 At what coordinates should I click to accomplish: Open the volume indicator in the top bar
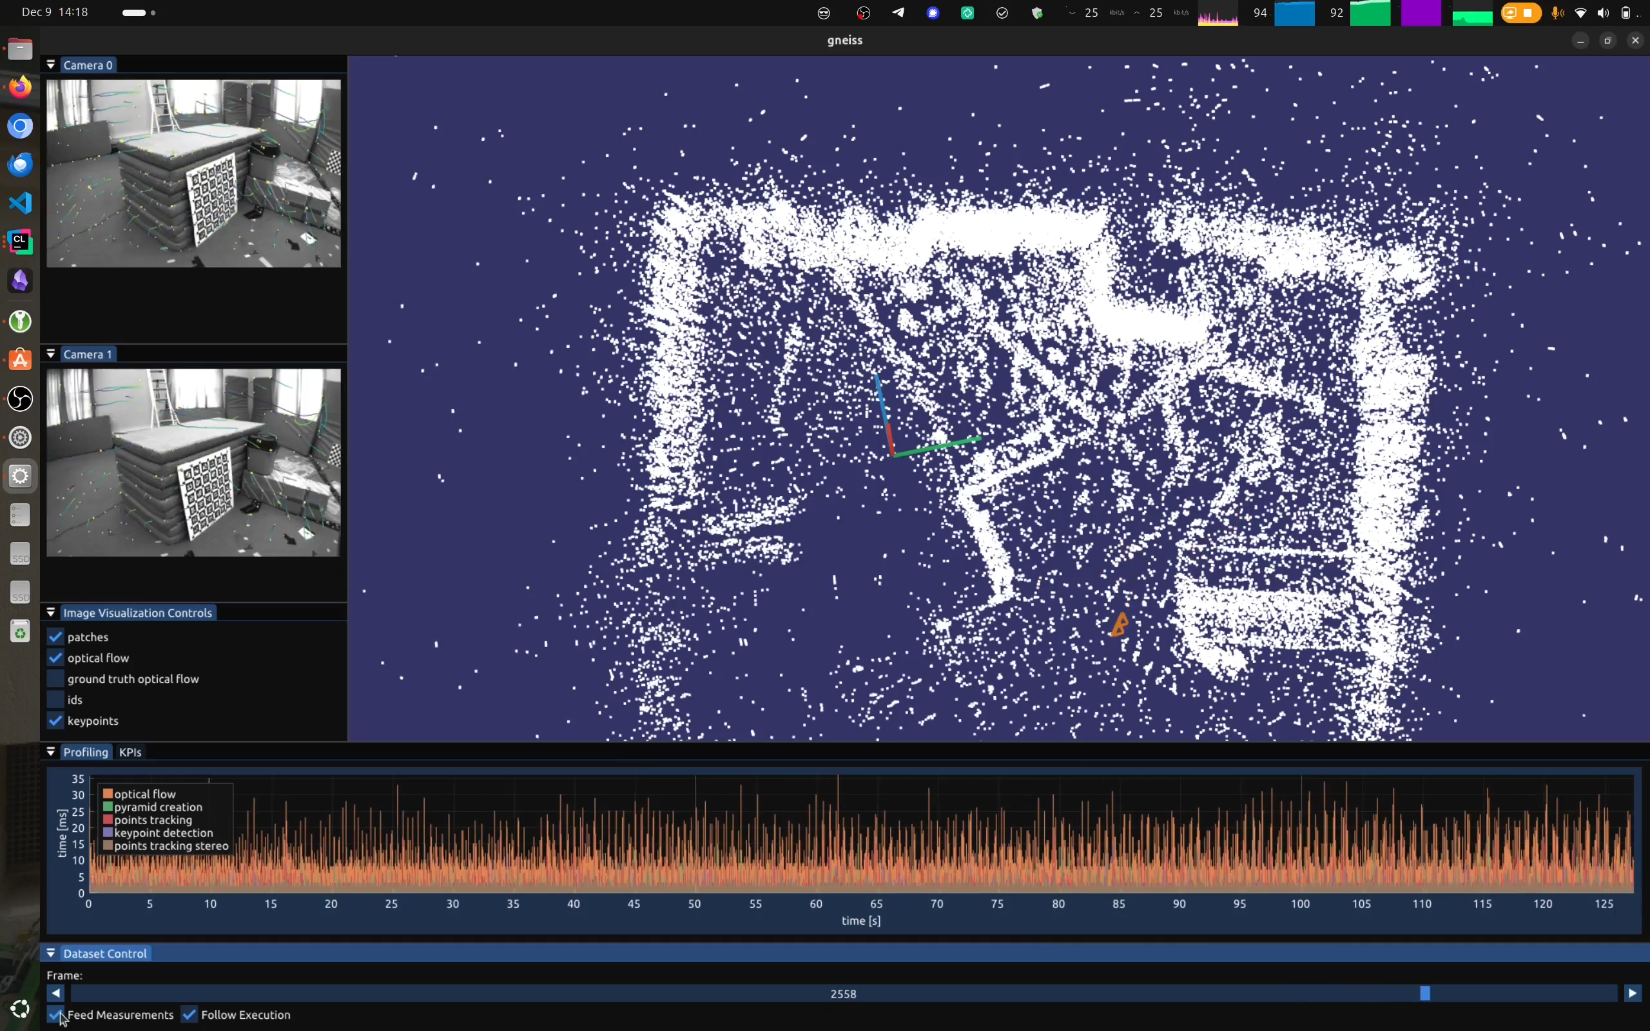click(x=1603, y=13)
